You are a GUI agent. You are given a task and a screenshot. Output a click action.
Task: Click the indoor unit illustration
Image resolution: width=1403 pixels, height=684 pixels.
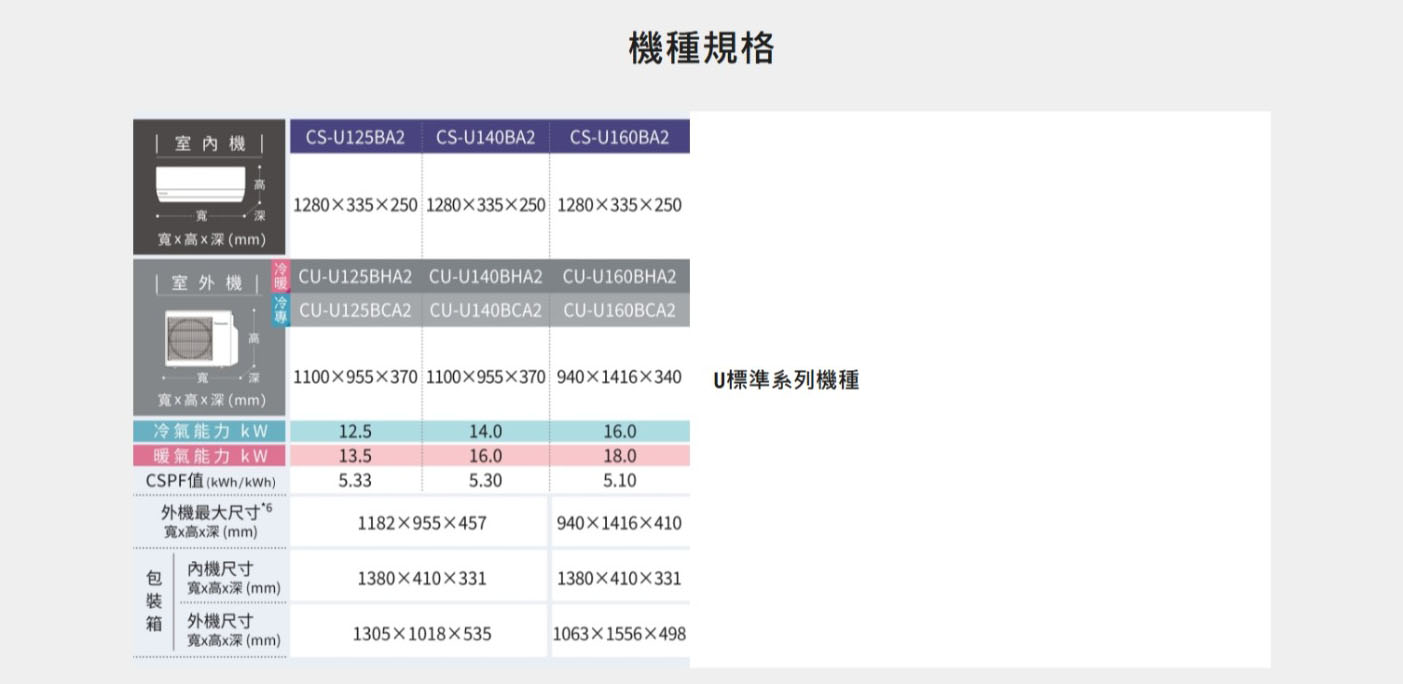click(200, 183)
